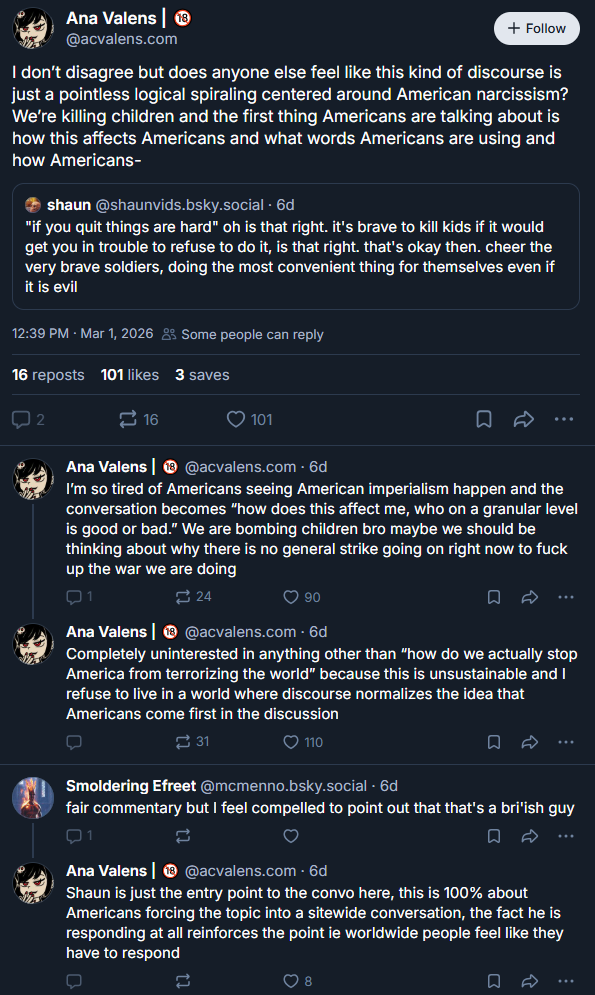The width and height of the screenshot is (595, 995).
Task: Like the reply with 90 likes
Action: [x=302, y=597]
